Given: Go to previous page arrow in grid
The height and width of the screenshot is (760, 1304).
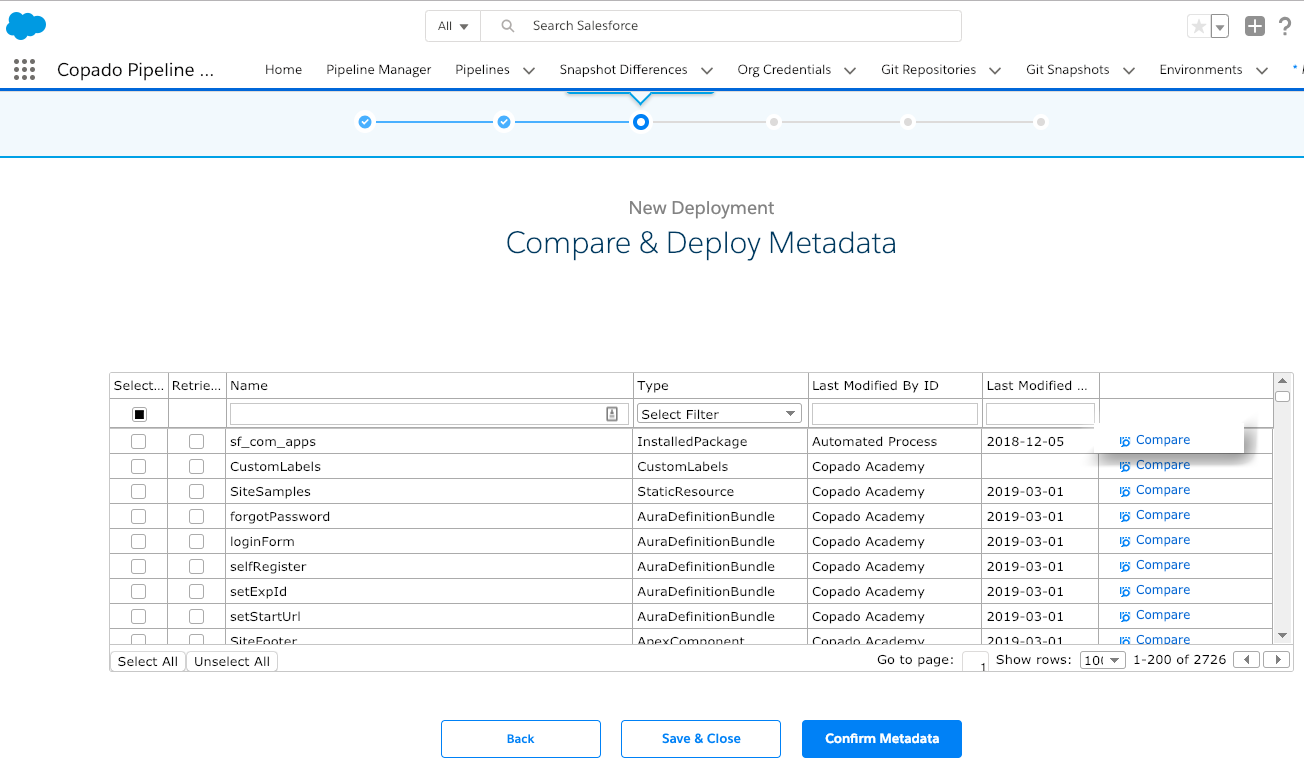Looking at the screenshot, I should pyautogui.click(x=1246, y=660).
